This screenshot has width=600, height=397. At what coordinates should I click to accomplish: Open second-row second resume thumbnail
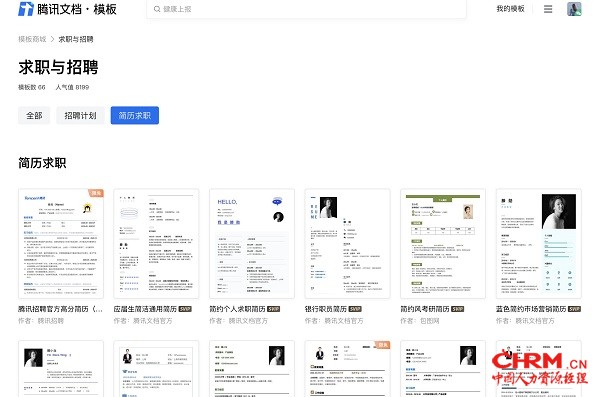click(156, 369)
